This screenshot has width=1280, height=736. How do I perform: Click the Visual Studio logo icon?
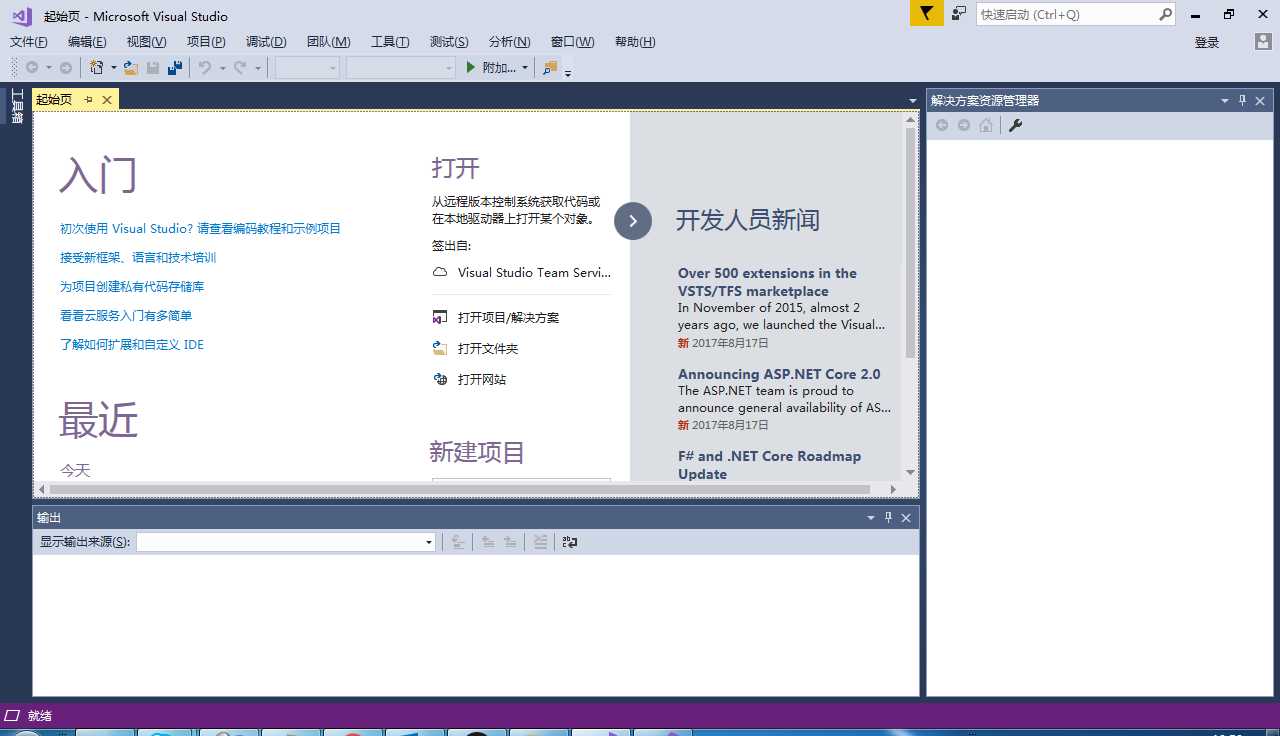22,15
